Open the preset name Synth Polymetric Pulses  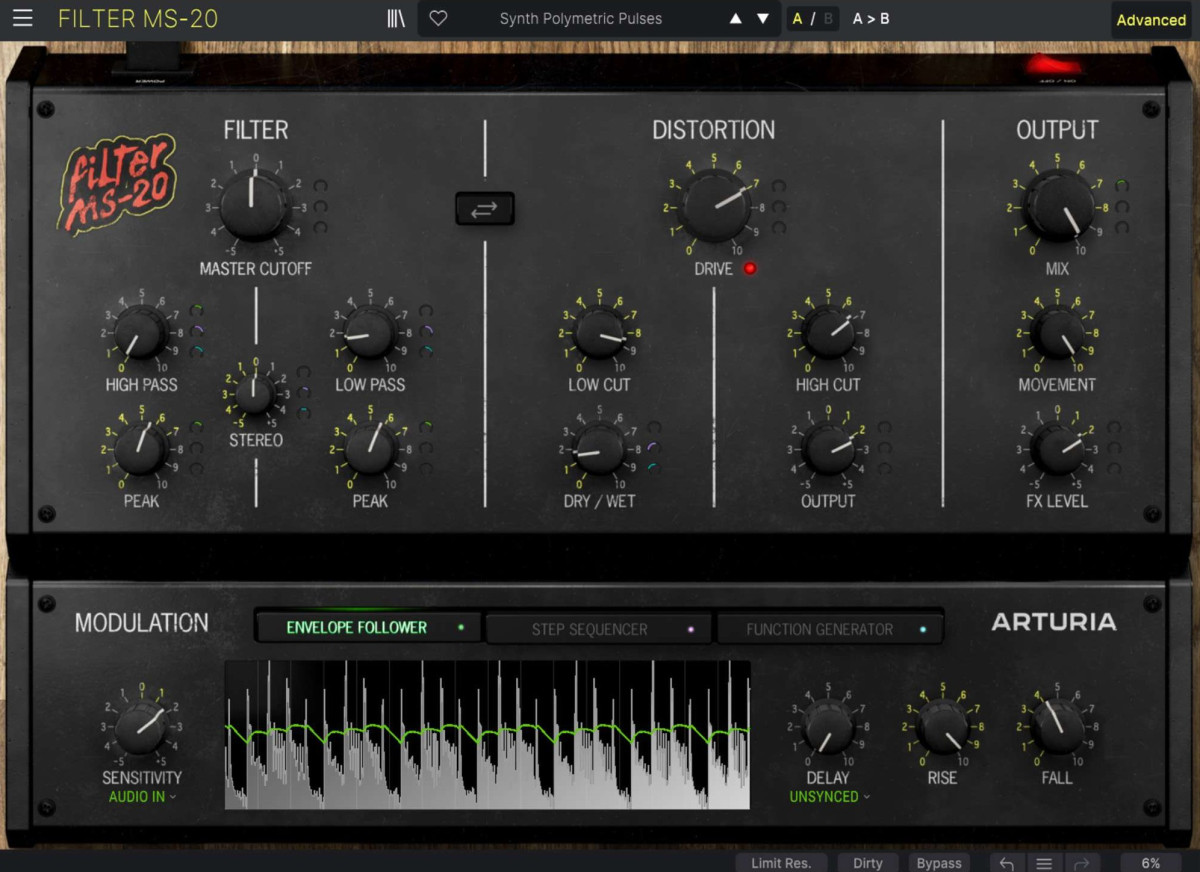pos(580,18)
